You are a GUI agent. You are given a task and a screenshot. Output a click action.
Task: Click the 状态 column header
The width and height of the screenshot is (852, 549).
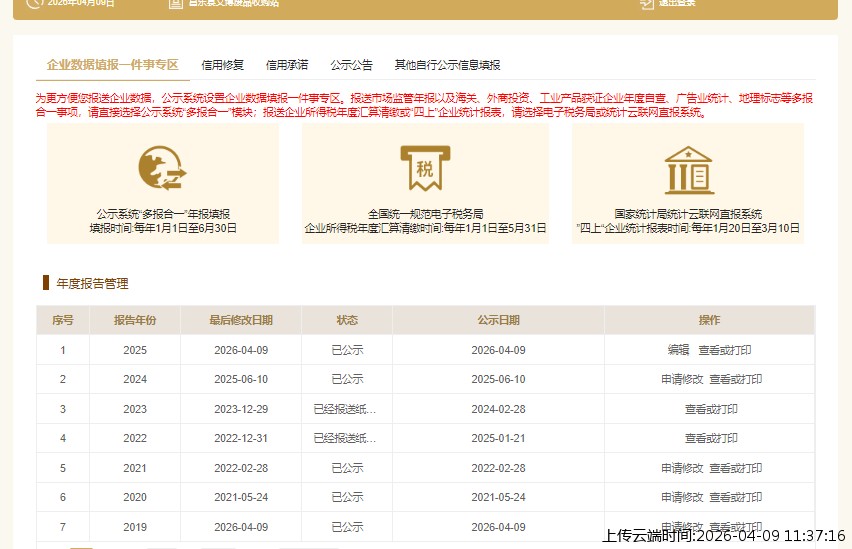347,320
